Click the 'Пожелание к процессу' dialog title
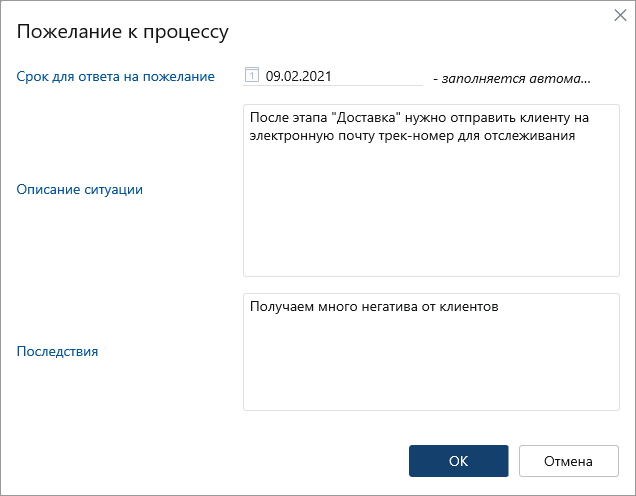 (124, 32)
